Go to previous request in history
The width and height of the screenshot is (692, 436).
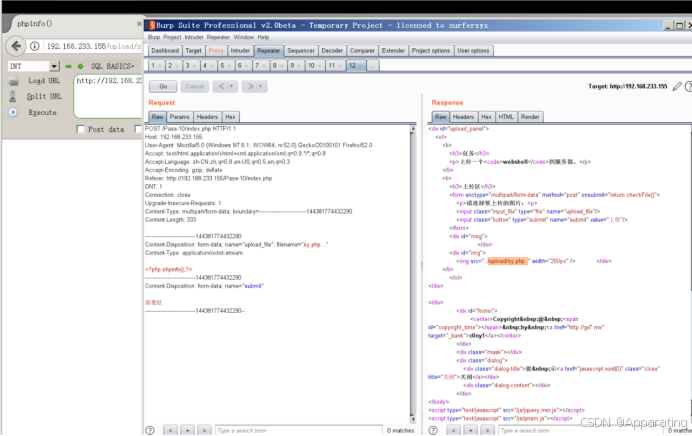pos(221,86)
